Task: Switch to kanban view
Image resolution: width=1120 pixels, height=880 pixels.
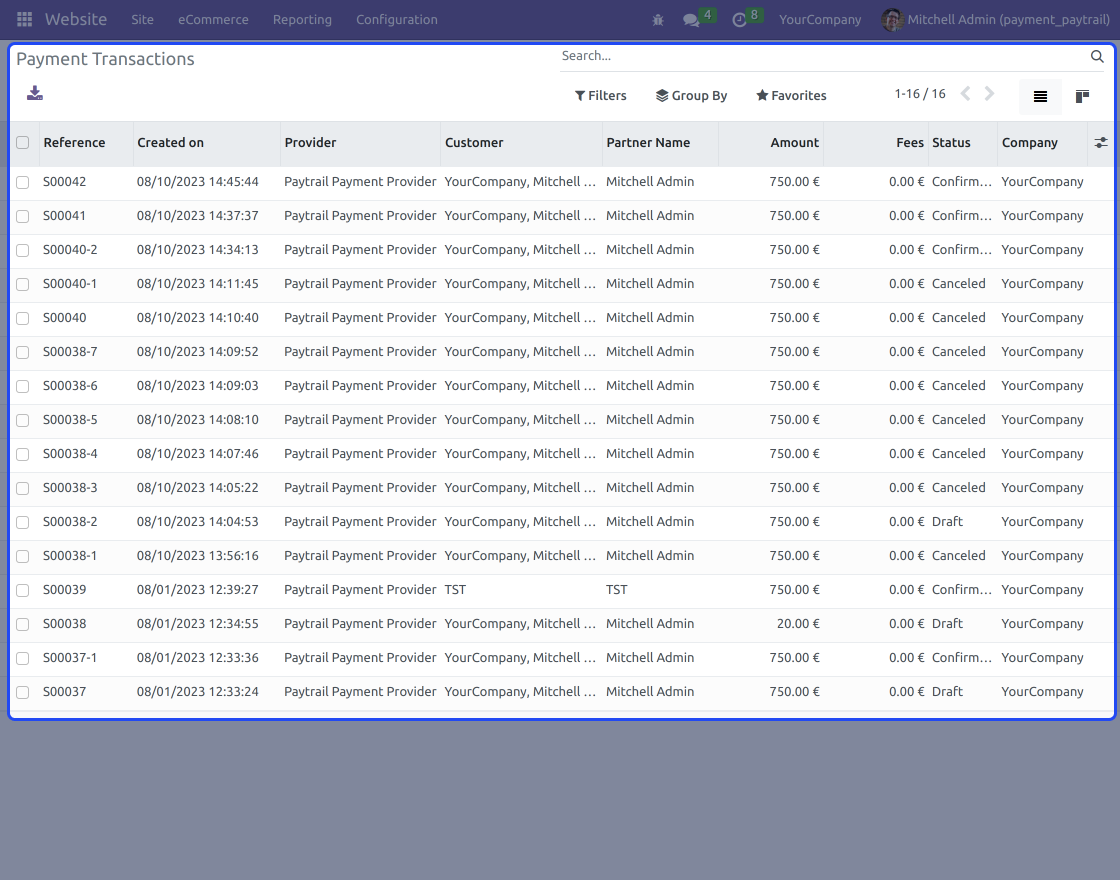Action: pos(1082,96)
